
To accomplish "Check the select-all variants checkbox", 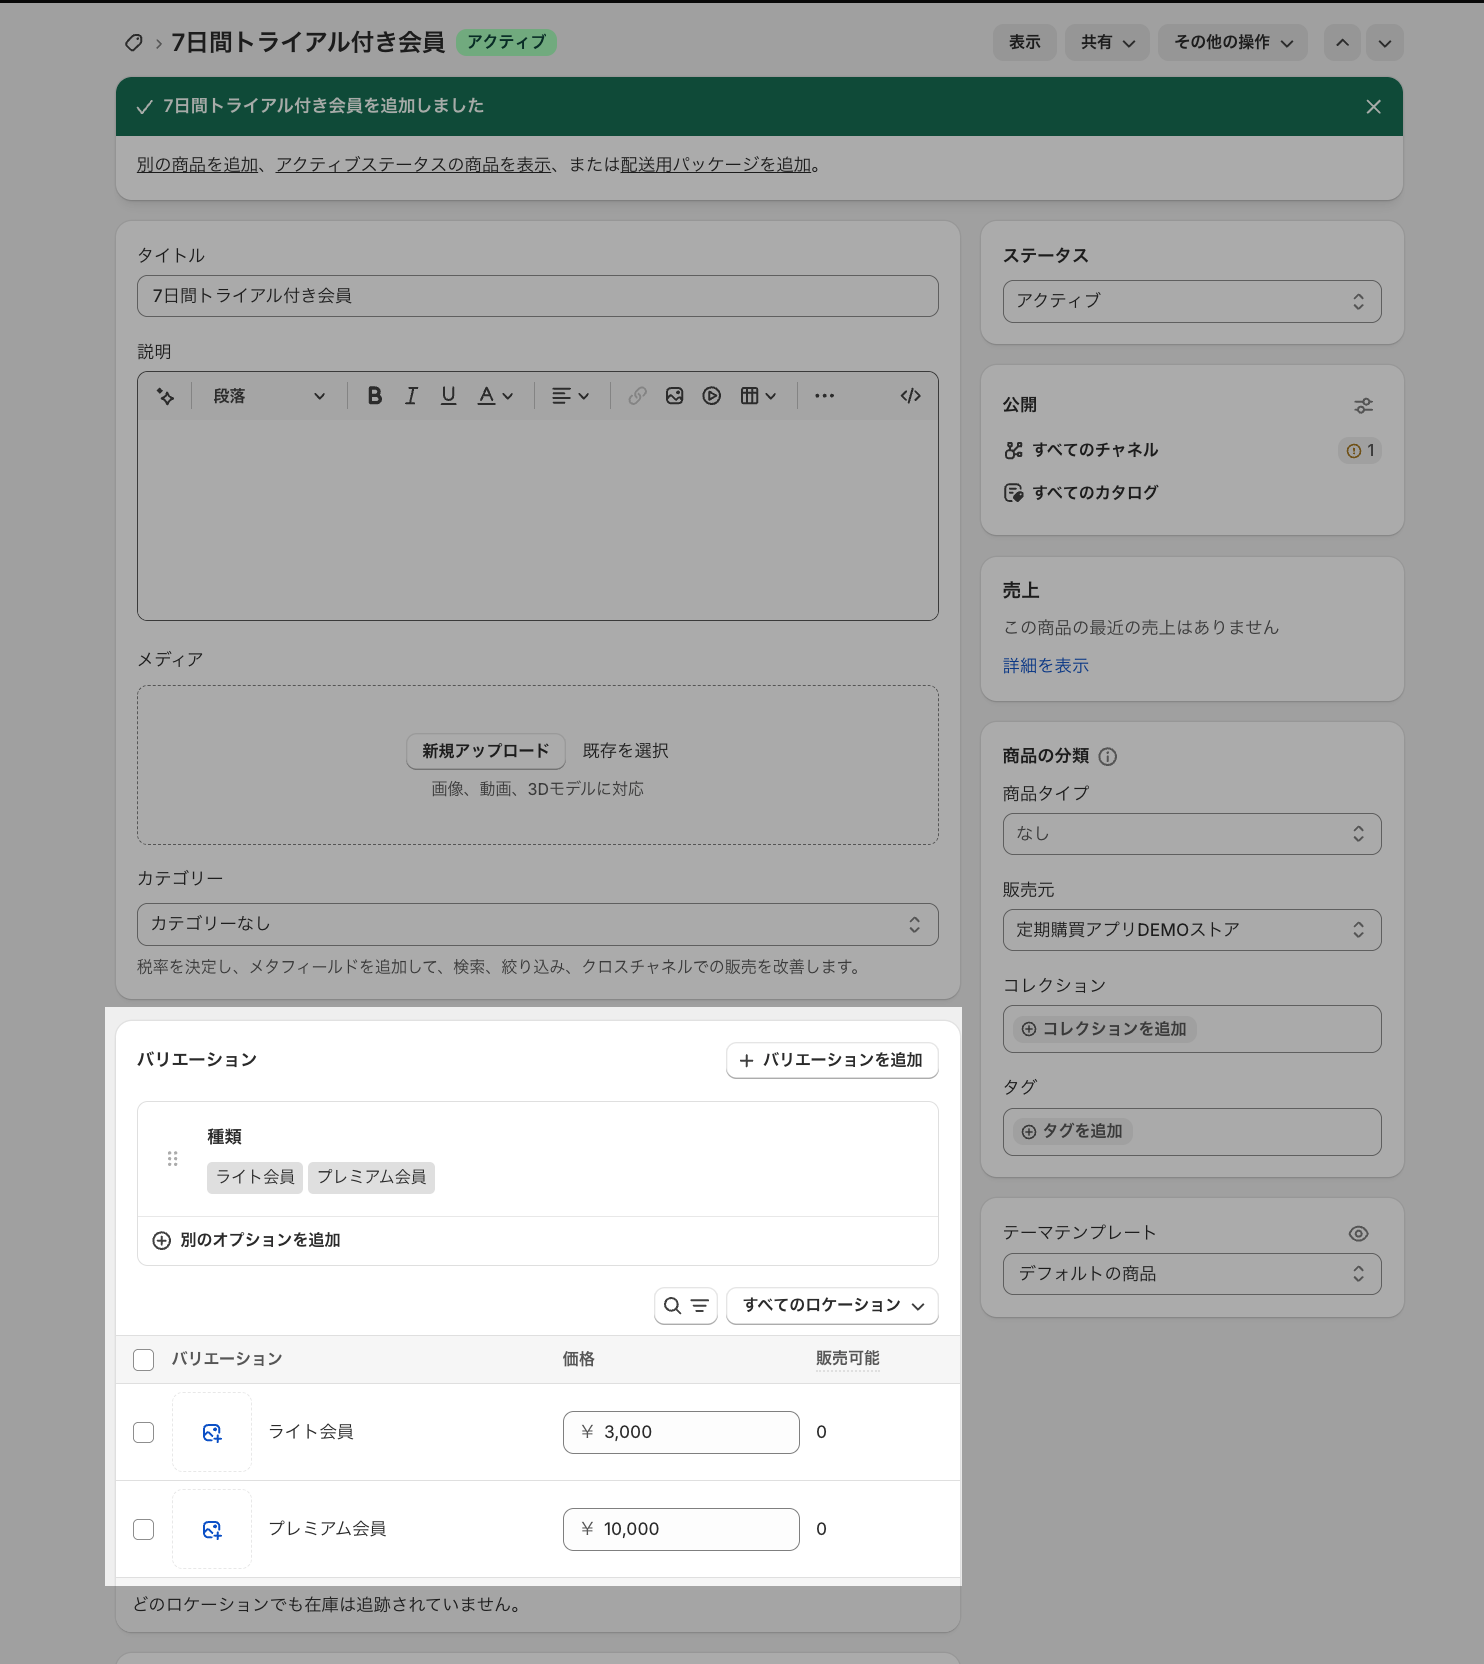I will (x=144, y=1360).
